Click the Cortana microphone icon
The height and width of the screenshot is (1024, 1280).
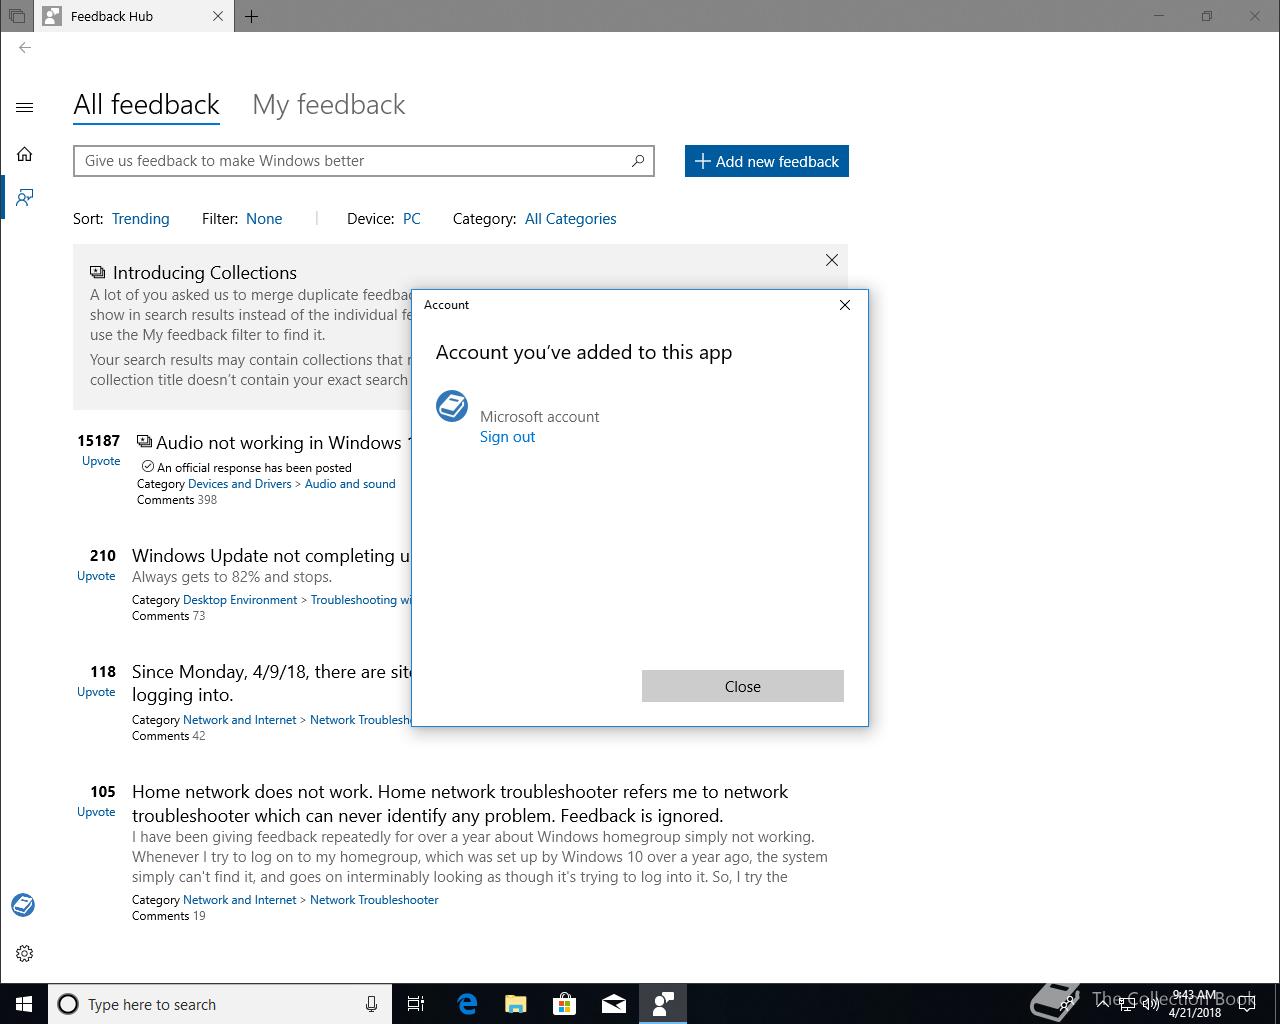[x=371, y=1004]
